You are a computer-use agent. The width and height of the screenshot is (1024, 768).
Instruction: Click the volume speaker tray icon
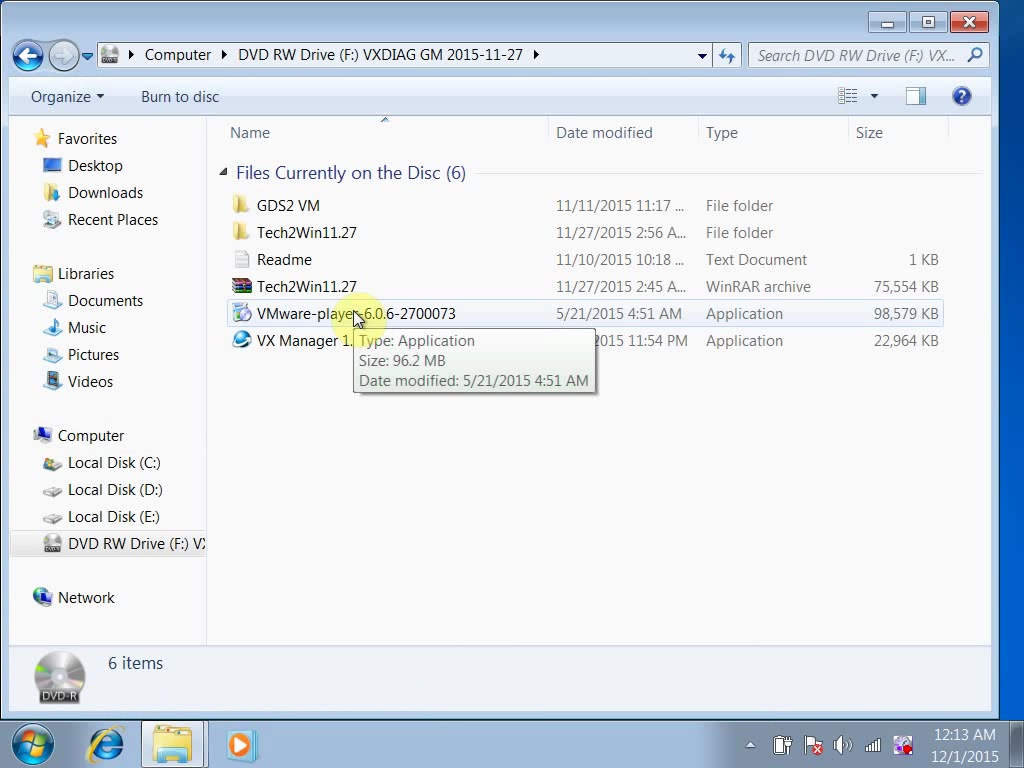(x=842, y=744)
